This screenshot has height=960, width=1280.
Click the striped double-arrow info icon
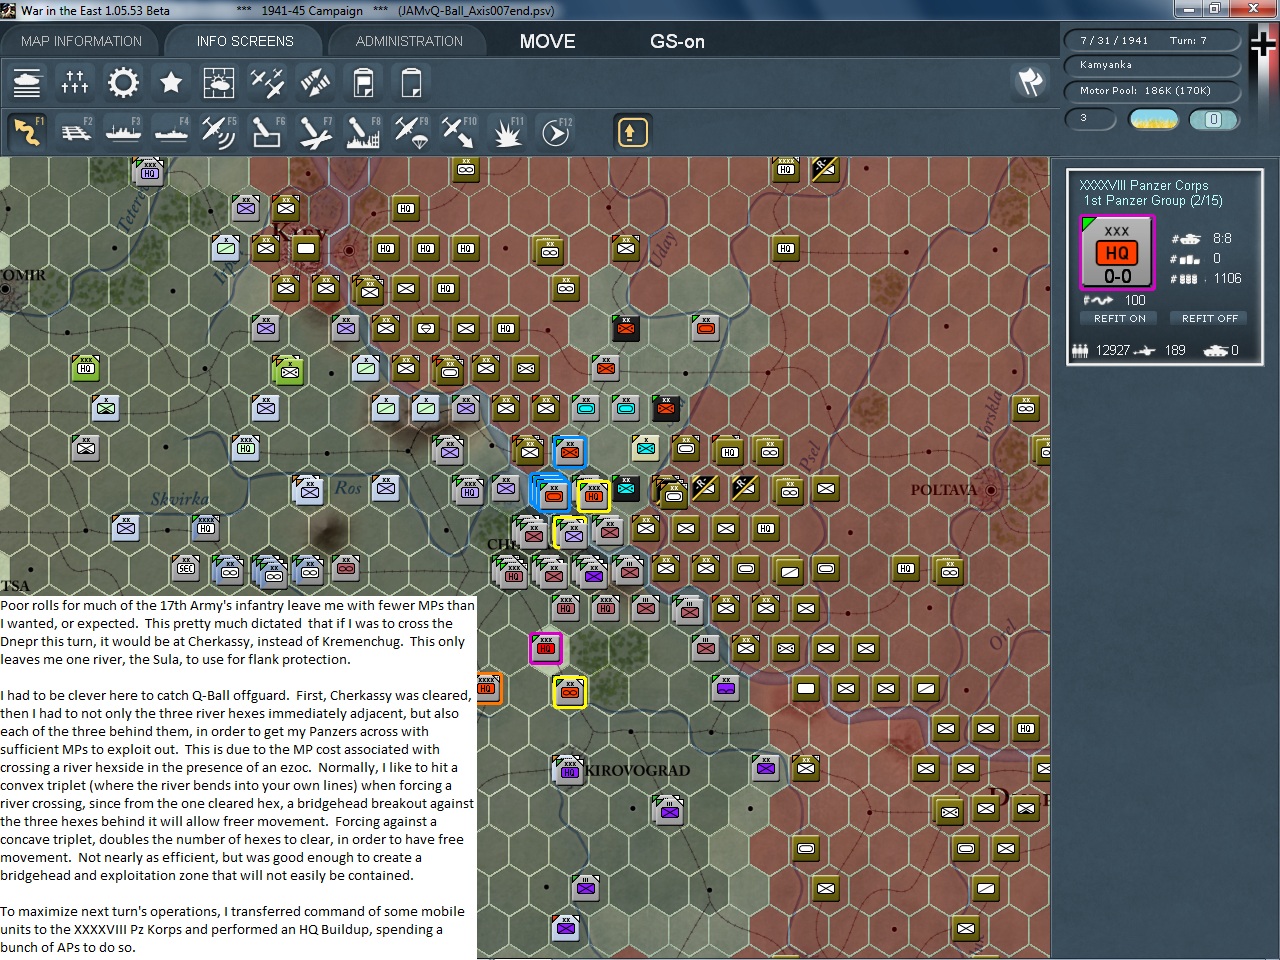(x=315, y=82)
